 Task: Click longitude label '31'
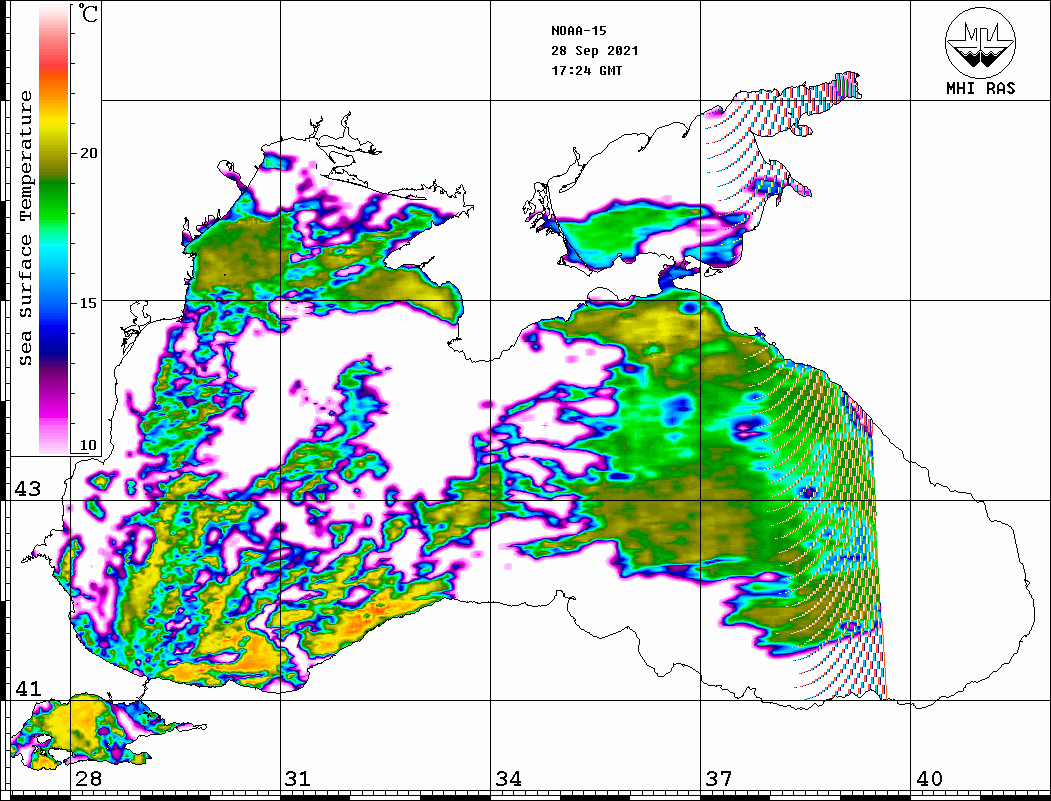coord(298,778)
